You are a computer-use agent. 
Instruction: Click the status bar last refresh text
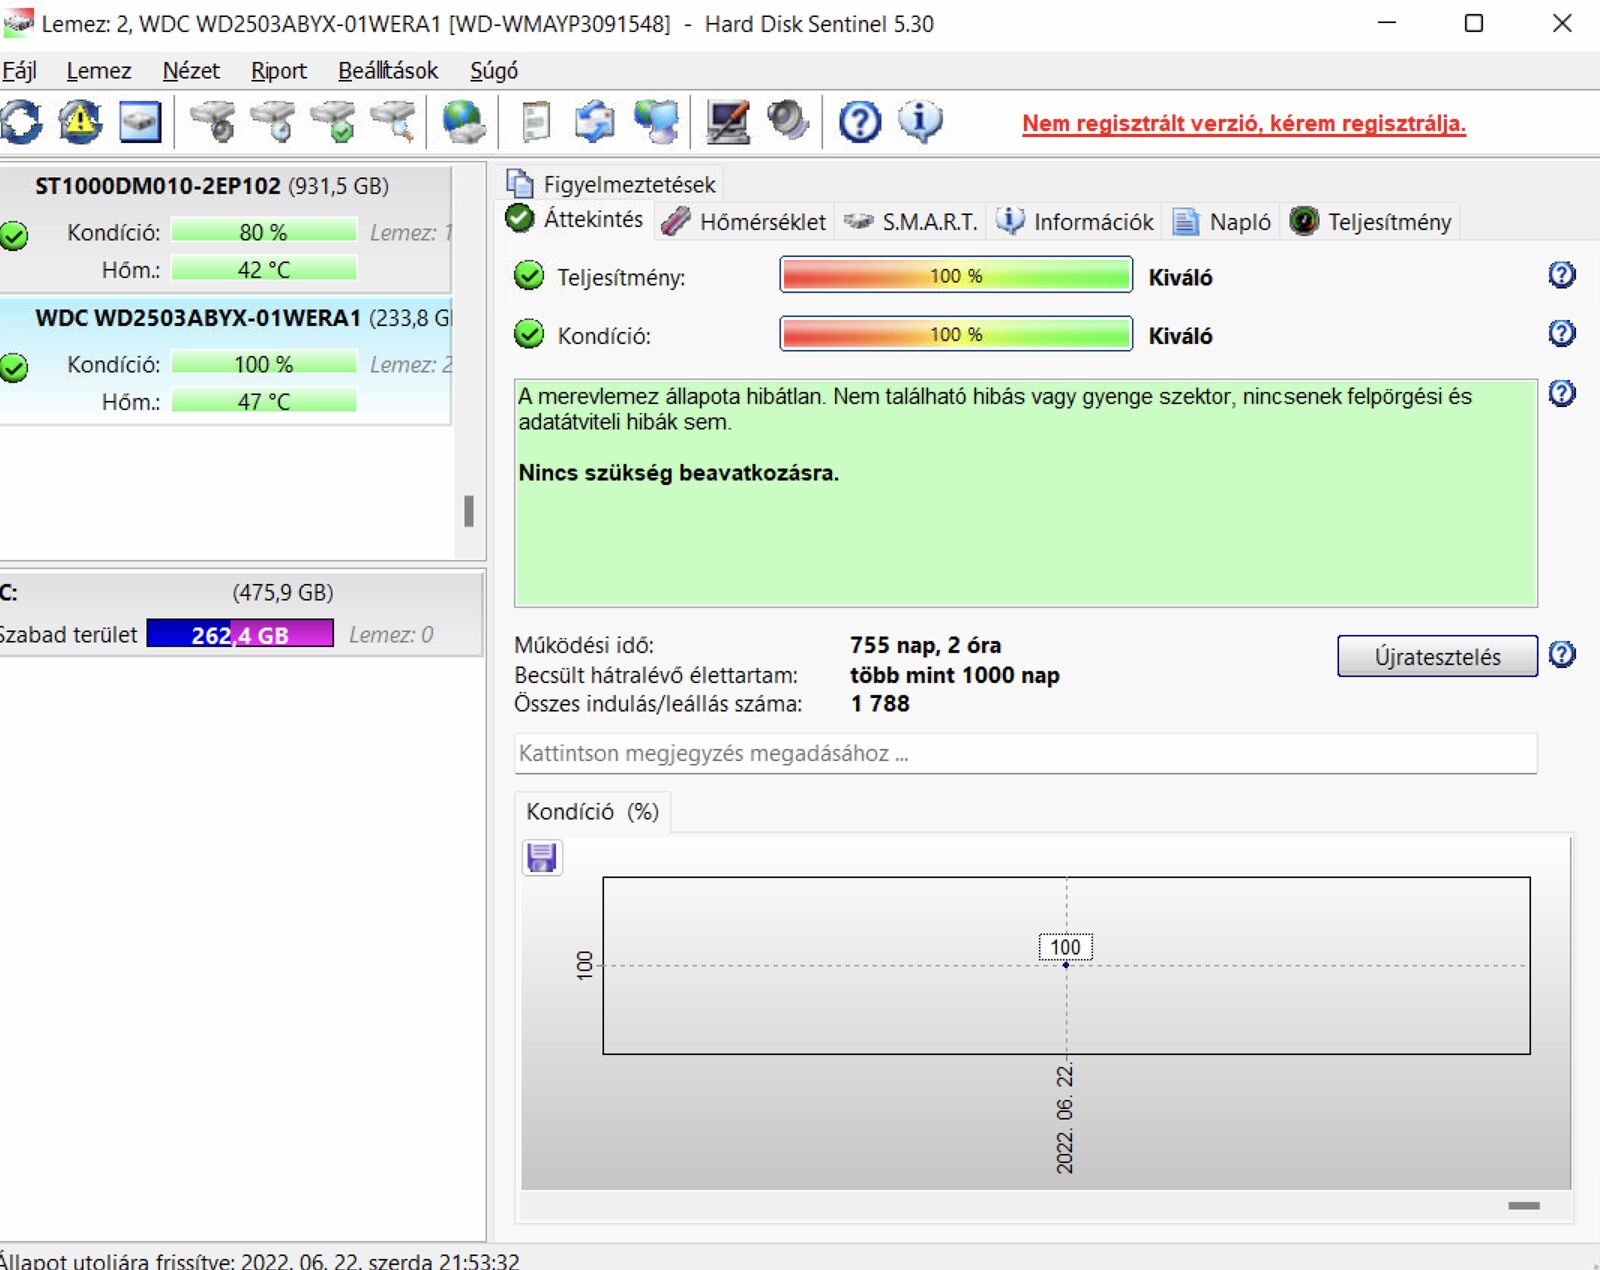click(x=260, y=1260)
